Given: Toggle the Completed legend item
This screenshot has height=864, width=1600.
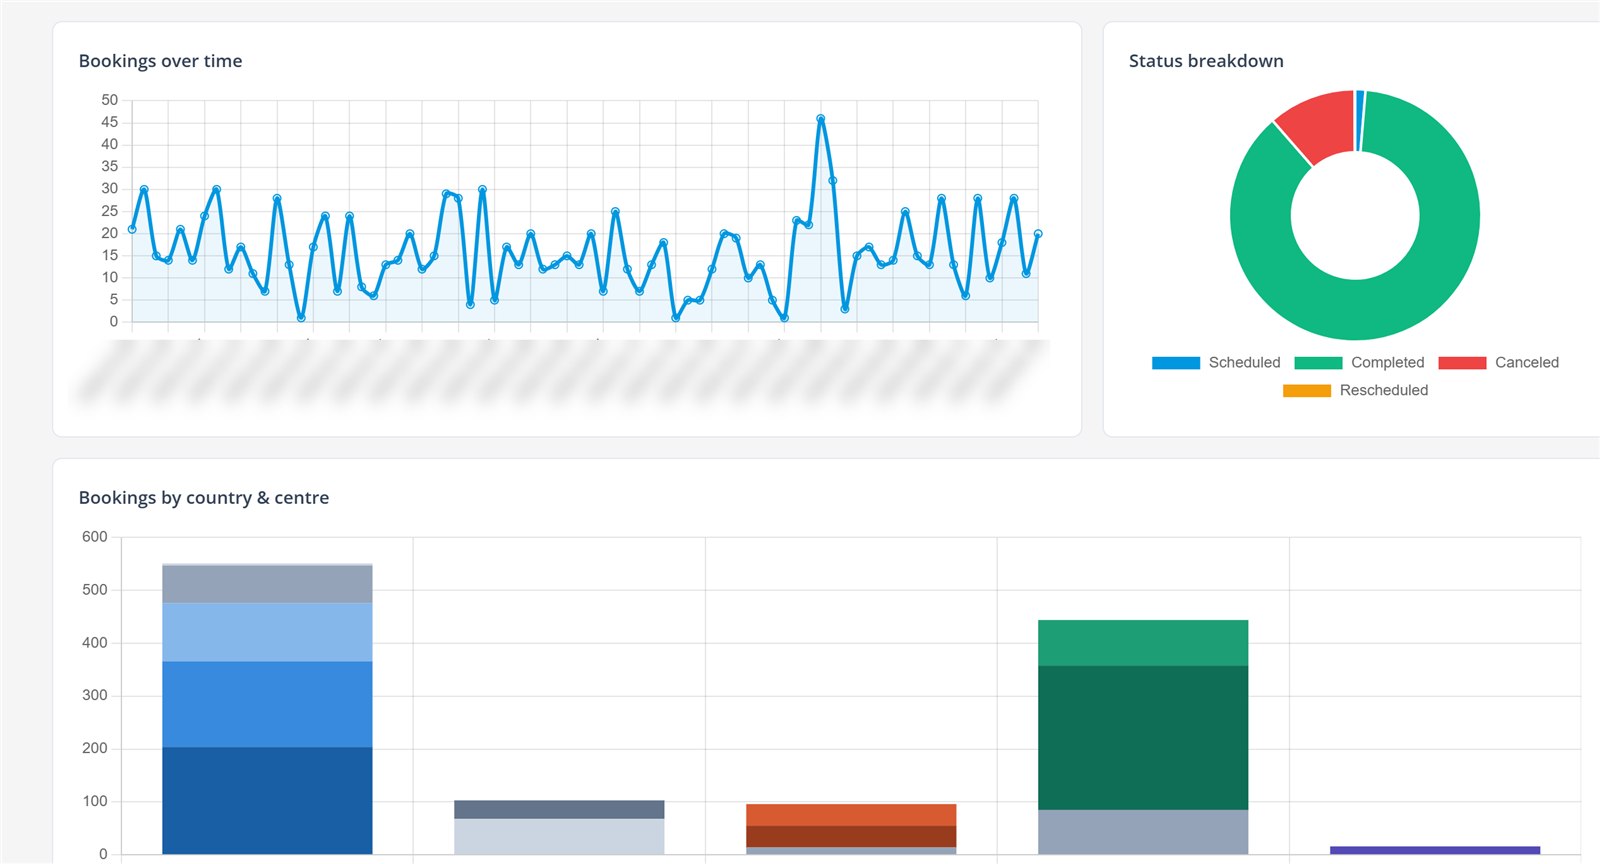Looking at the screenshot, I should 1359,363.
